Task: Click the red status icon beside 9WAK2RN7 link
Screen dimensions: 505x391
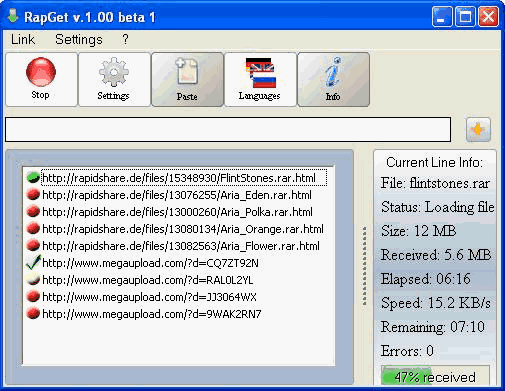Action: click(33, 314)
